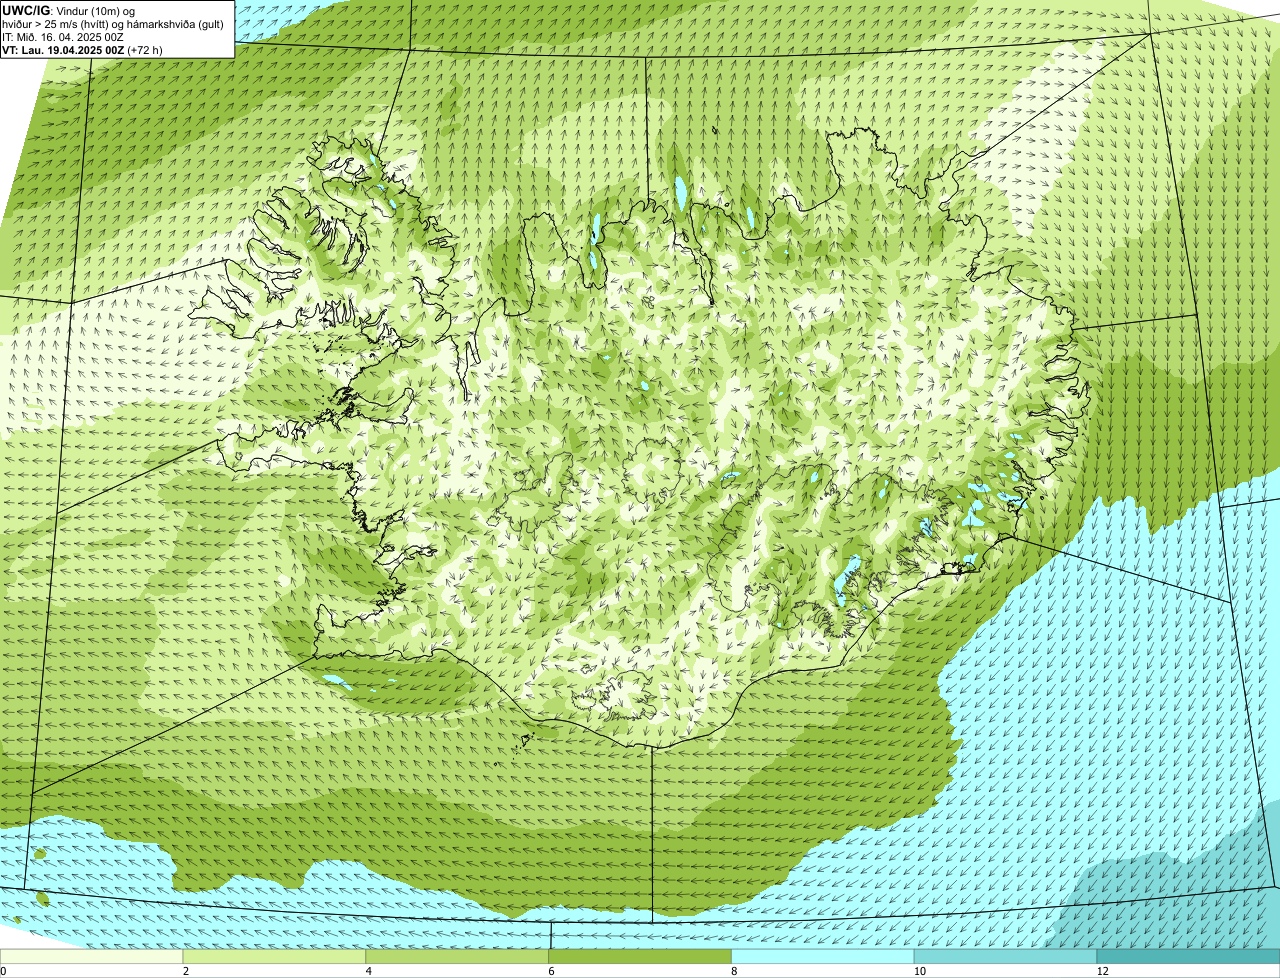Click the initial time "IT: Mið. 16. 04. 2025 00Z"
The width and height of the screenshot is (1280, 978).
(63, 36)
